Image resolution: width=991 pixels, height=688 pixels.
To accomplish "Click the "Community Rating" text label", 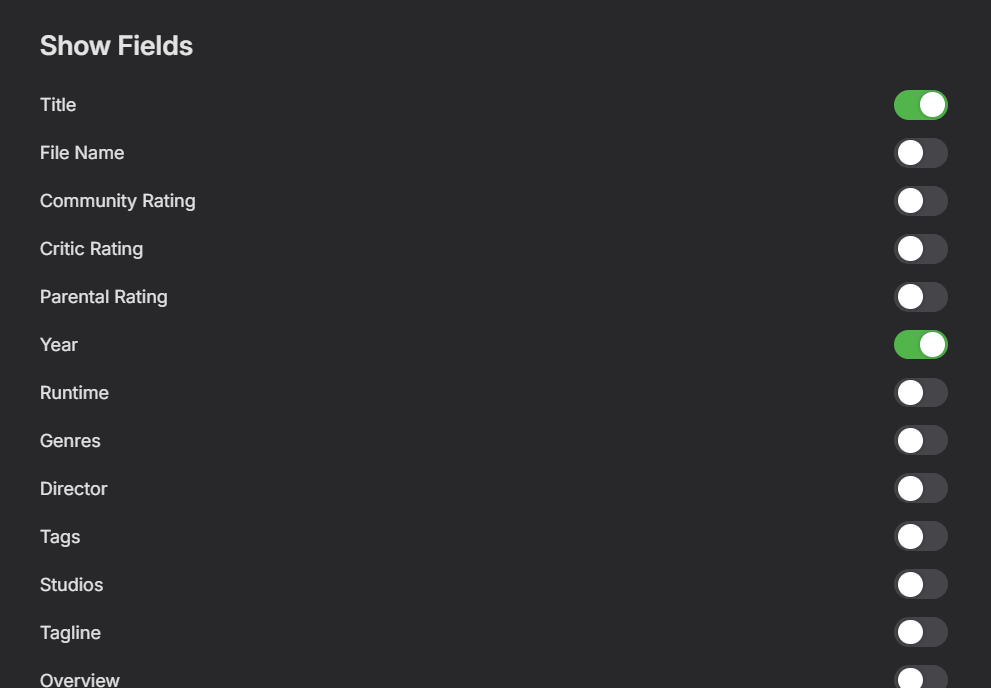I will pos(117,201).
